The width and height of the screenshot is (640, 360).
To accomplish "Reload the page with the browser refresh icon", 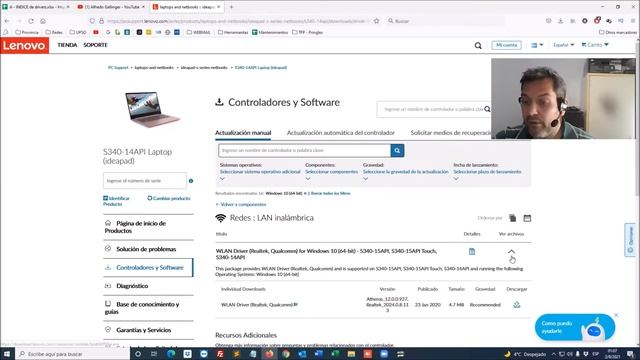I will point(31,21).
